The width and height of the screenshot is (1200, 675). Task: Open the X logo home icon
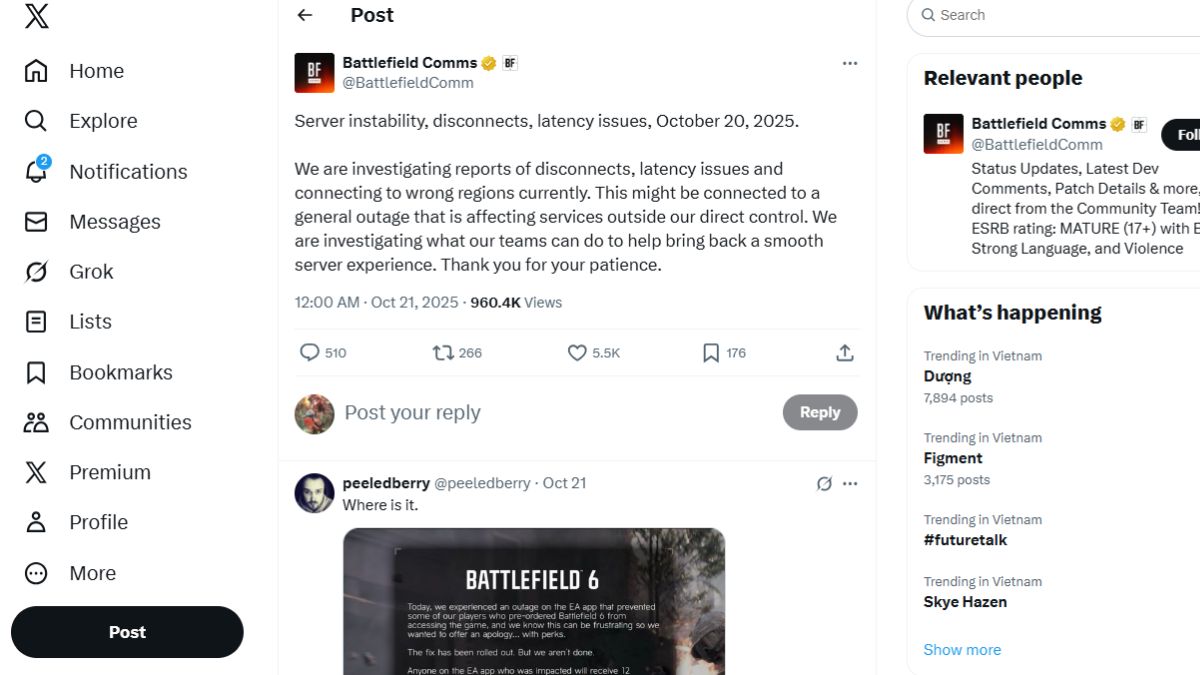[36, 16]
